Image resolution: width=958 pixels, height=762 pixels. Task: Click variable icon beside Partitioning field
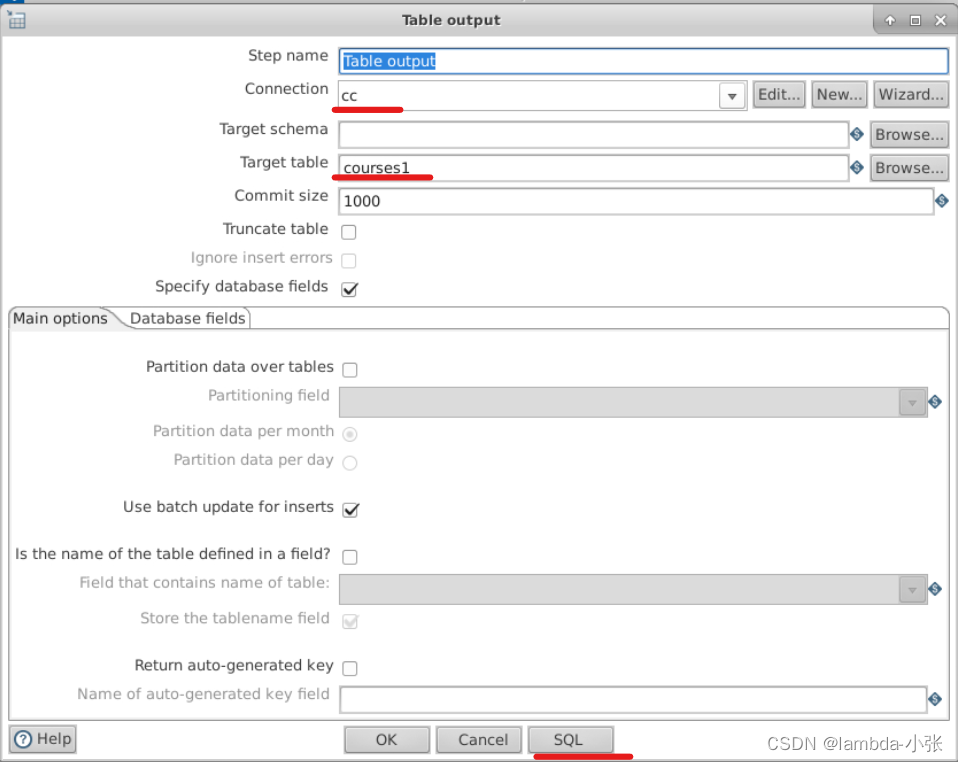pos(935,401)
